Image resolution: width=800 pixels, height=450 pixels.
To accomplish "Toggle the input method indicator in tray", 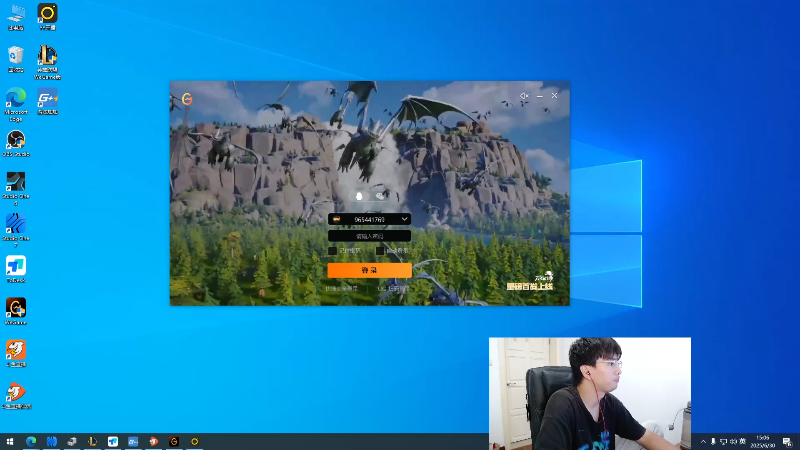I will [x=743, y=442].
